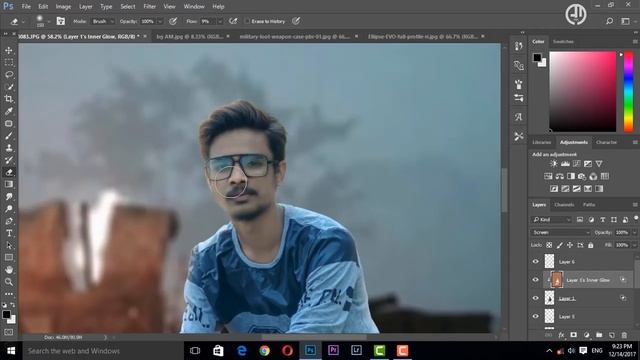The height and width of the screenshot is (360, 640).
Task: Select the Gradient tool
Action: click(x=9, y=184)
